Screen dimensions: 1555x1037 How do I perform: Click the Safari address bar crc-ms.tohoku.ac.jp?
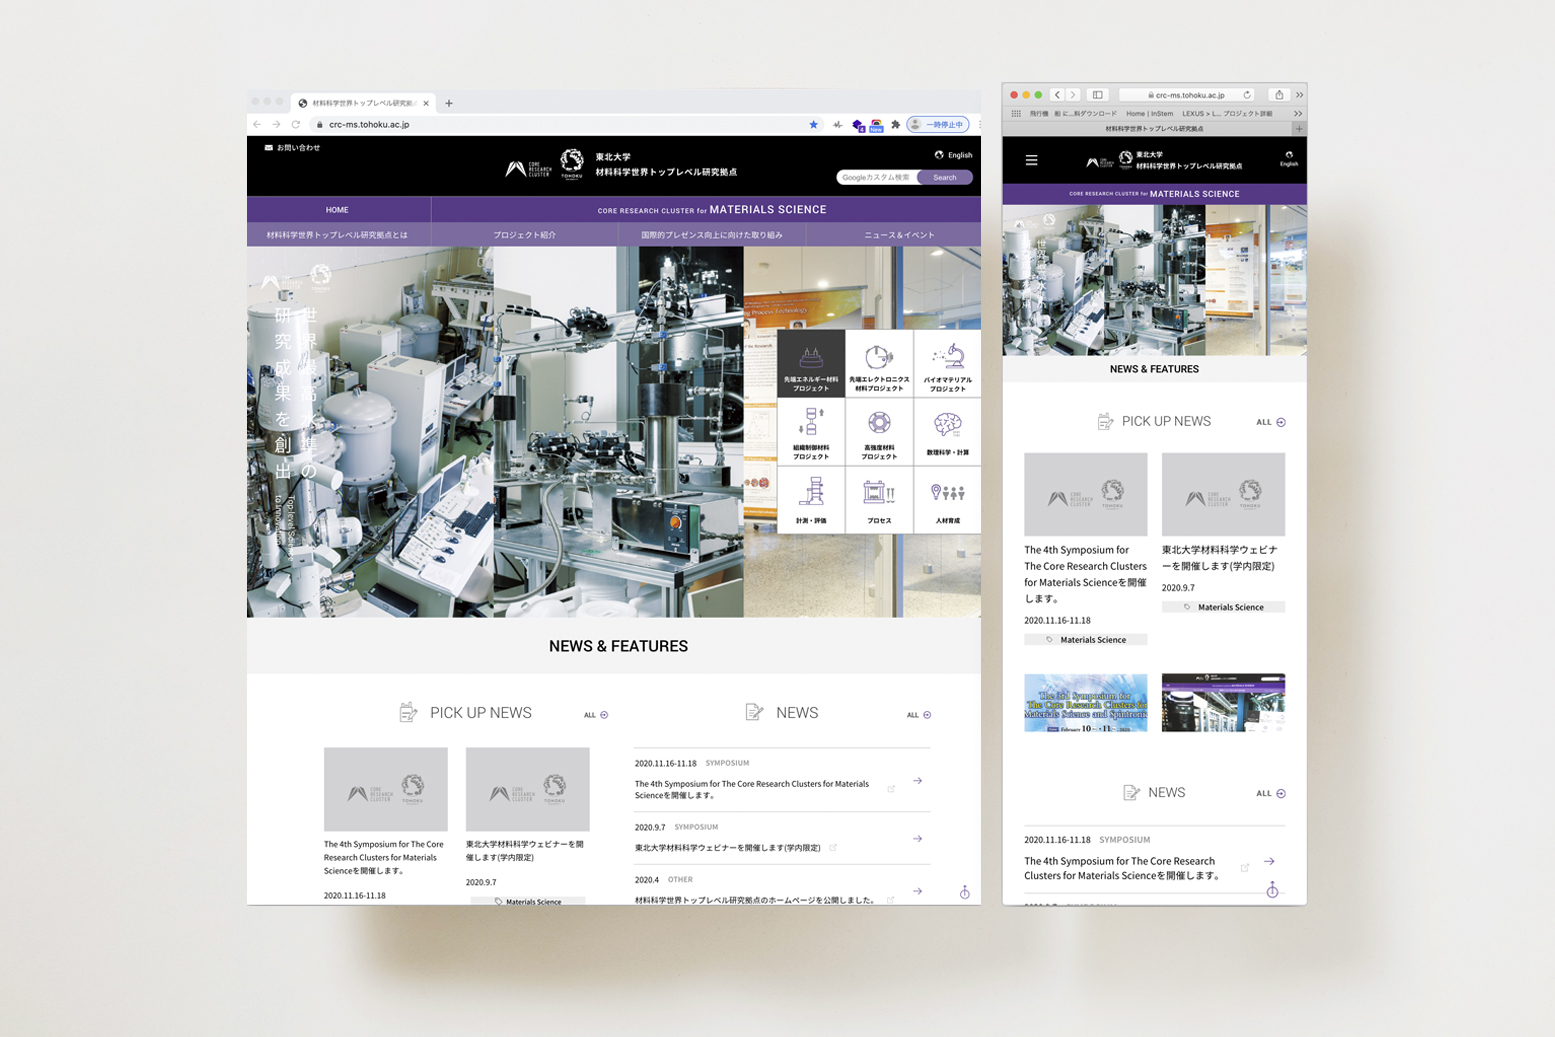coord(1187,95)
